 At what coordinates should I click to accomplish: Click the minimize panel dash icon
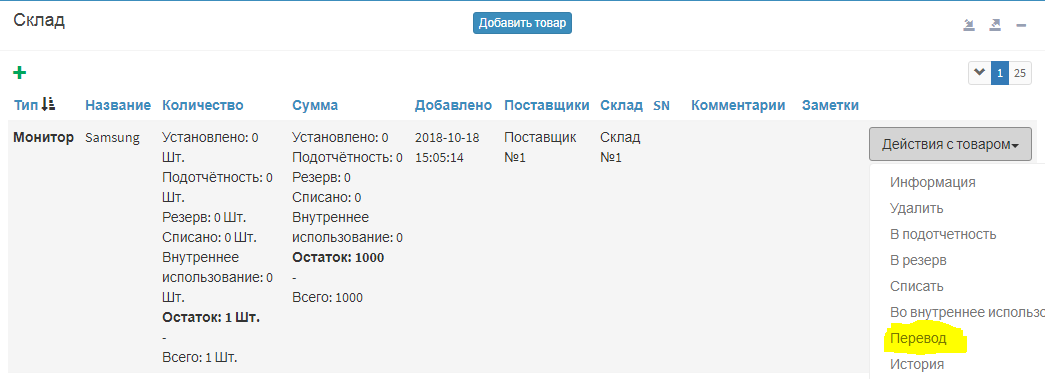click(x=1021, y=25)
